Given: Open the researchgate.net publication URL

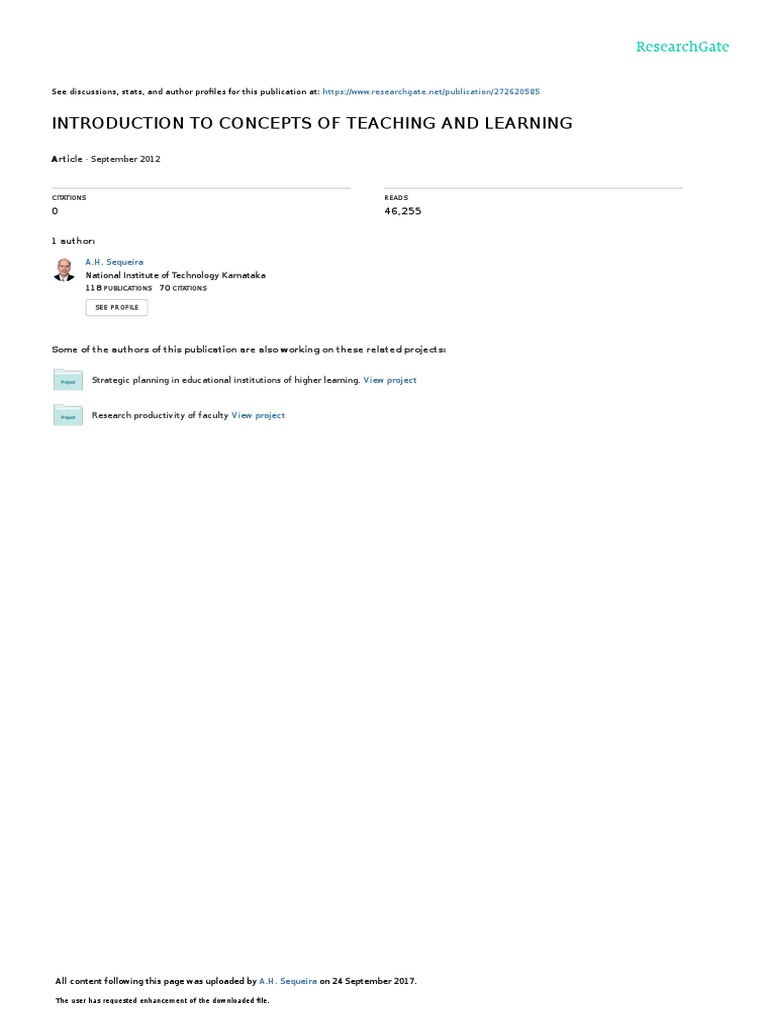Looking at the screenshot, I should point(431,91).
